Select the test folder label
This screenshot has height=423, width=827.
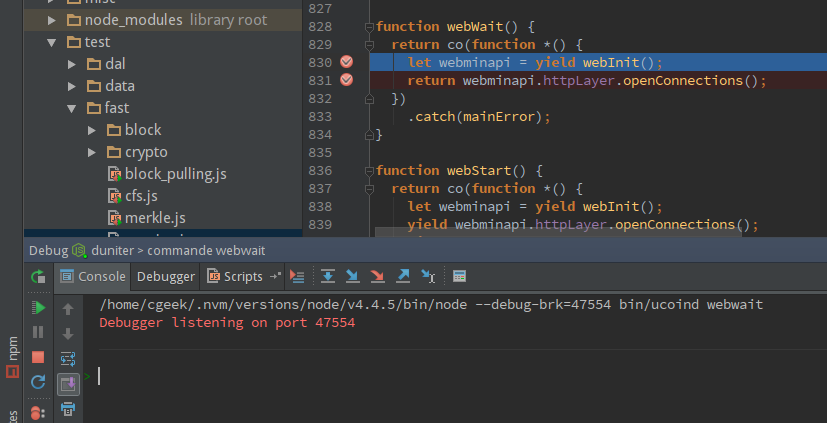coord(98,42)
